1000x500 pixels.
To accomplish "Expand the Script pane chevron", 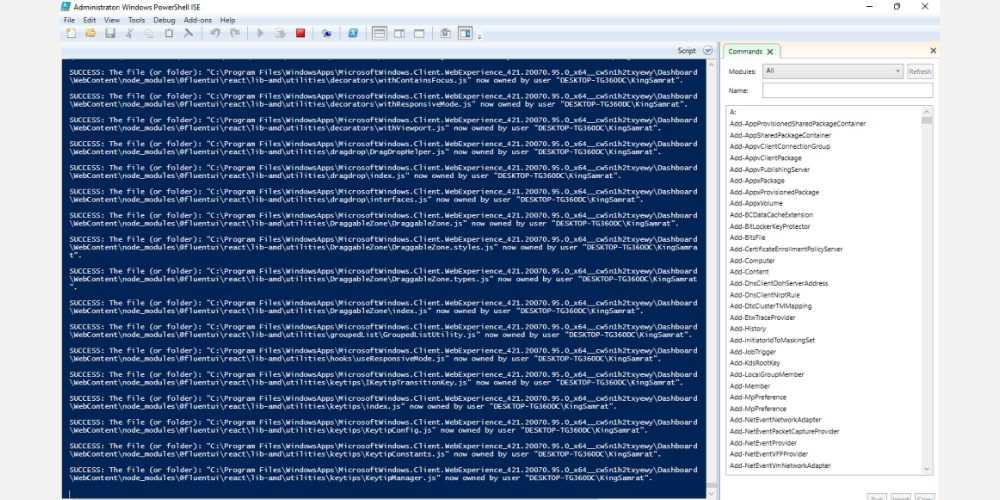I will click(708, 50).
